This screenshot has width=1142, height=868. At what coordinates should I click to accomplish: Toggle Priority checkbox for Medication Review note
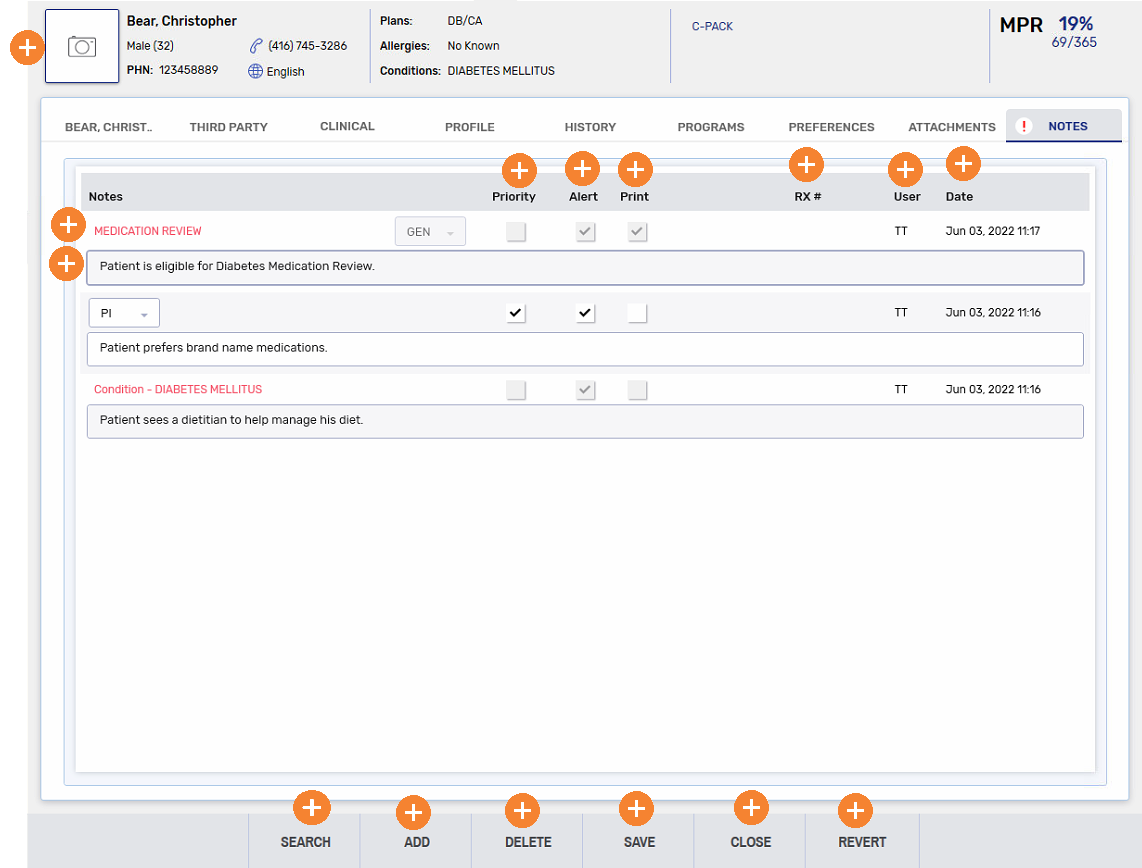(516, 232)
